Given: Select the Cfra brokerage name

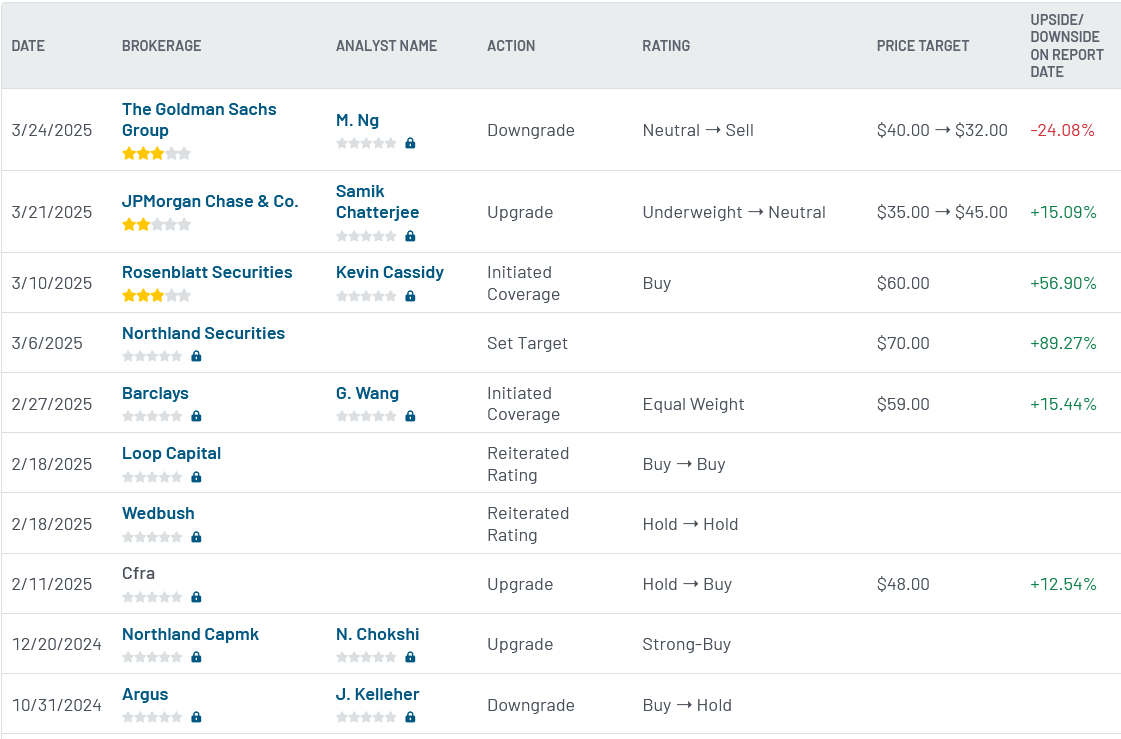Looking at the screenshot, I should pos(138,573).
